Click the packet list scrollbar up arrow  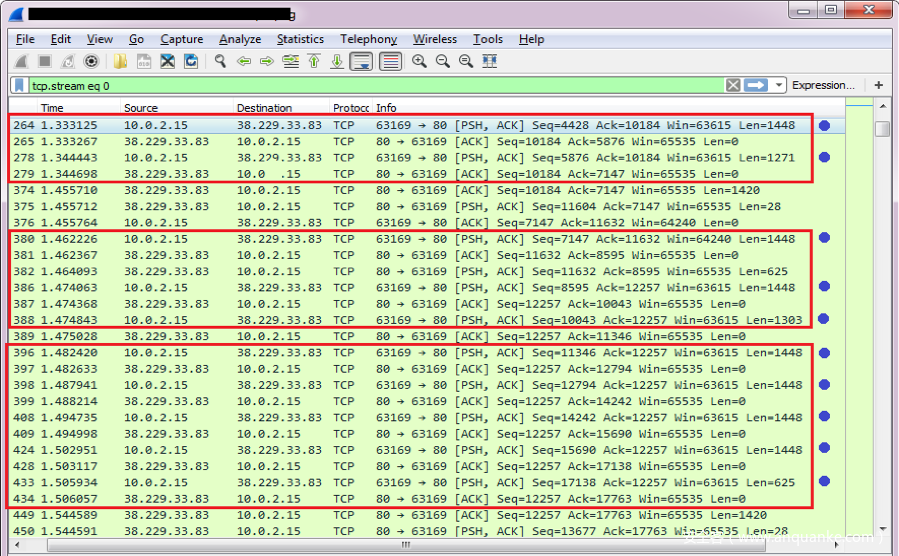pyautogui.click(x=881, y=107)
